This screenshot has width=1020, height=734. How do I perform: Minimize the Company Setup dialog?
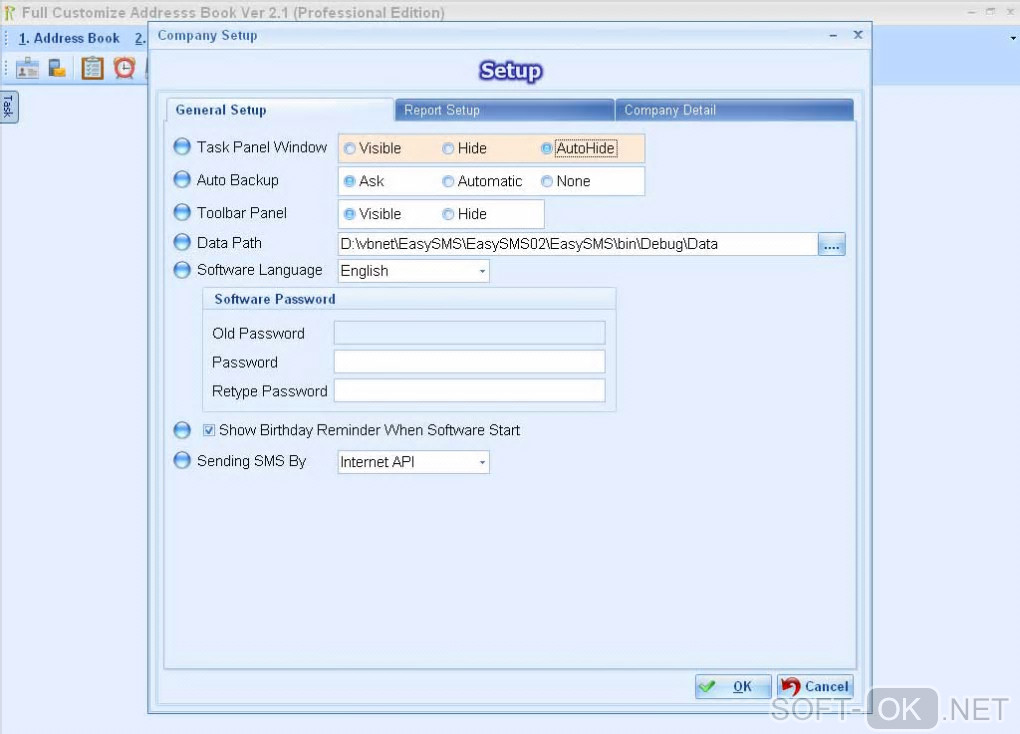click(x=833, y=35)
